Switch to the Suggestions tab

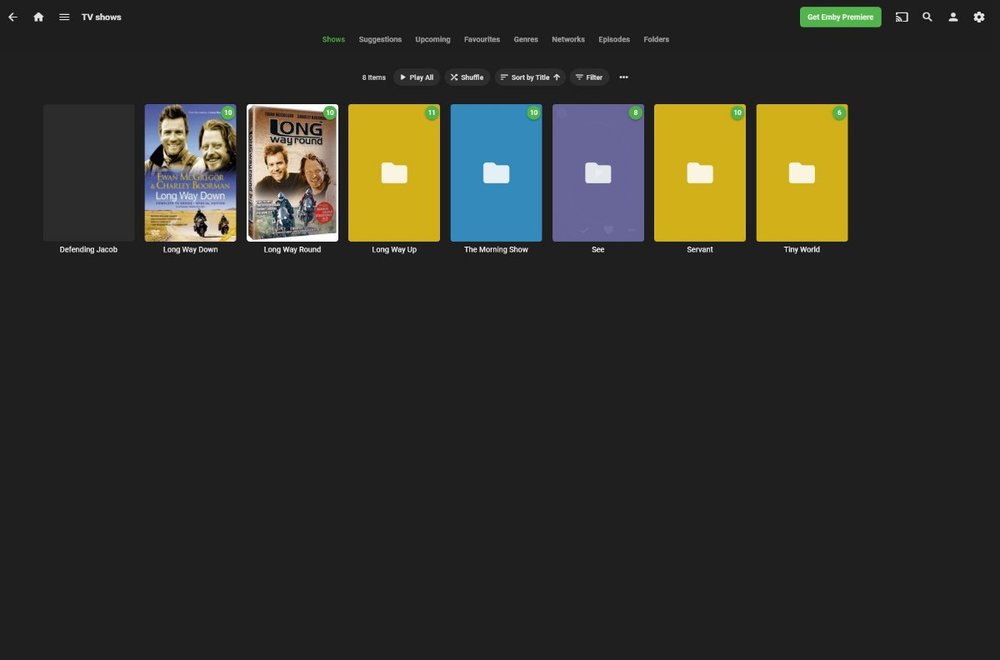[380, 38]
